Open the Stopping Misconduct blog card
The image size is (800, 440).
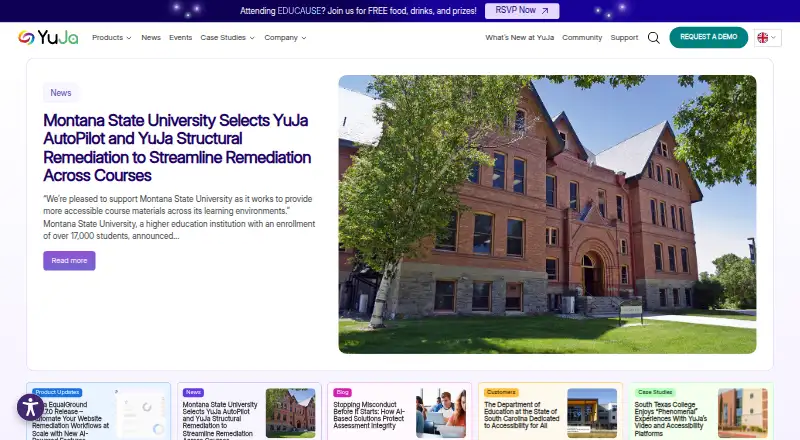click(399, 411)
